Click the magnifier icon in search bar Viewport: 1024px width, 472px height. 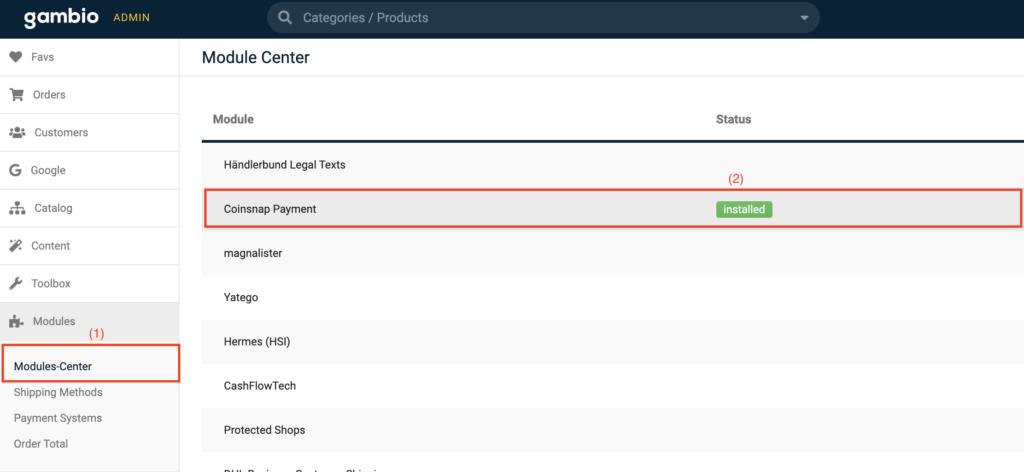(285, 18)
